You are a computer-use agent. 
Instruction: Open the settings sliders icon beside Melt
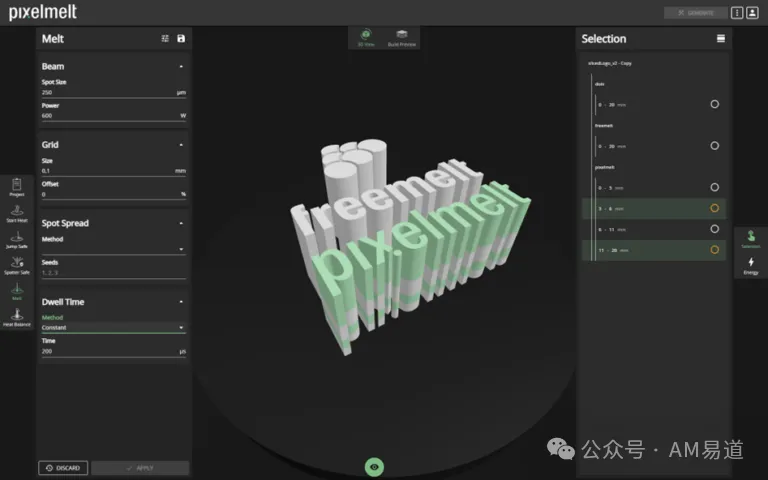click(x=165, y=38)
